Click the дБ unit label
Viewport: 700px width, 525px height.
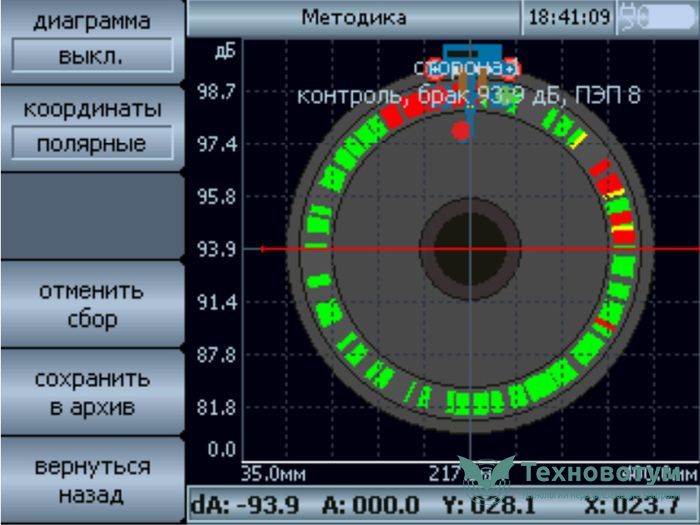(x=225, y=52)
